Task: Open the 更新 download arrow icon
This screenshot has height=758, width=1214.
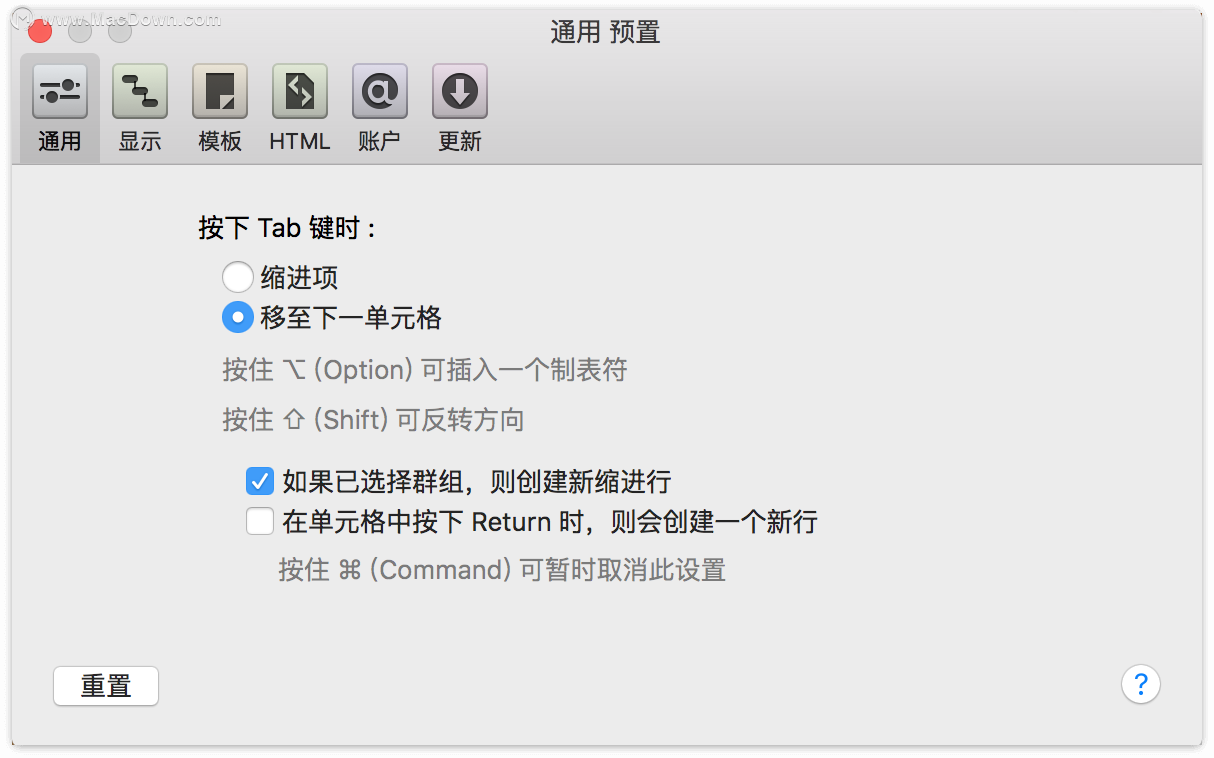Action: (x=460, y=92)
